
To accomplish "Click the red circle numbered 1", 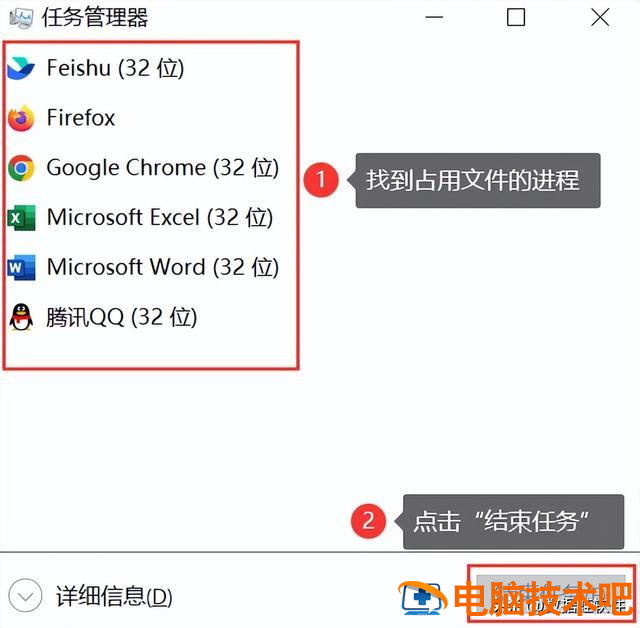I will click(321, 180).
